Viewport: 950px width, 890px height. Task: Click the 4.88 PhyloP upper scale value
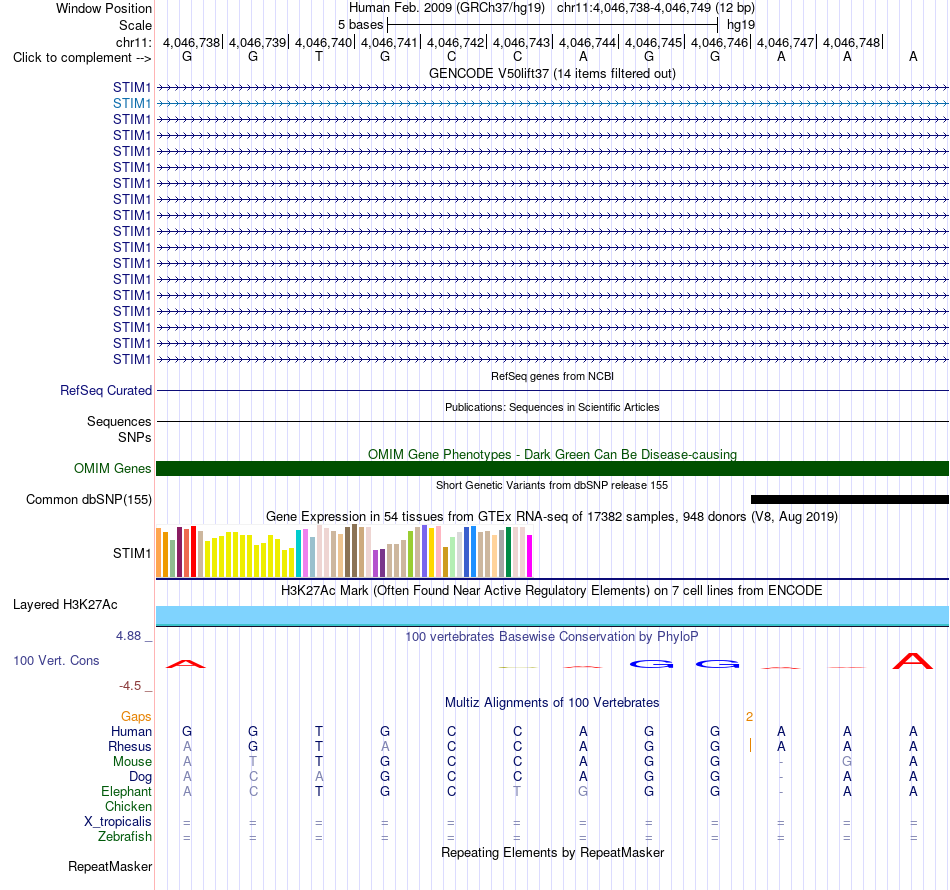[128, 636]
